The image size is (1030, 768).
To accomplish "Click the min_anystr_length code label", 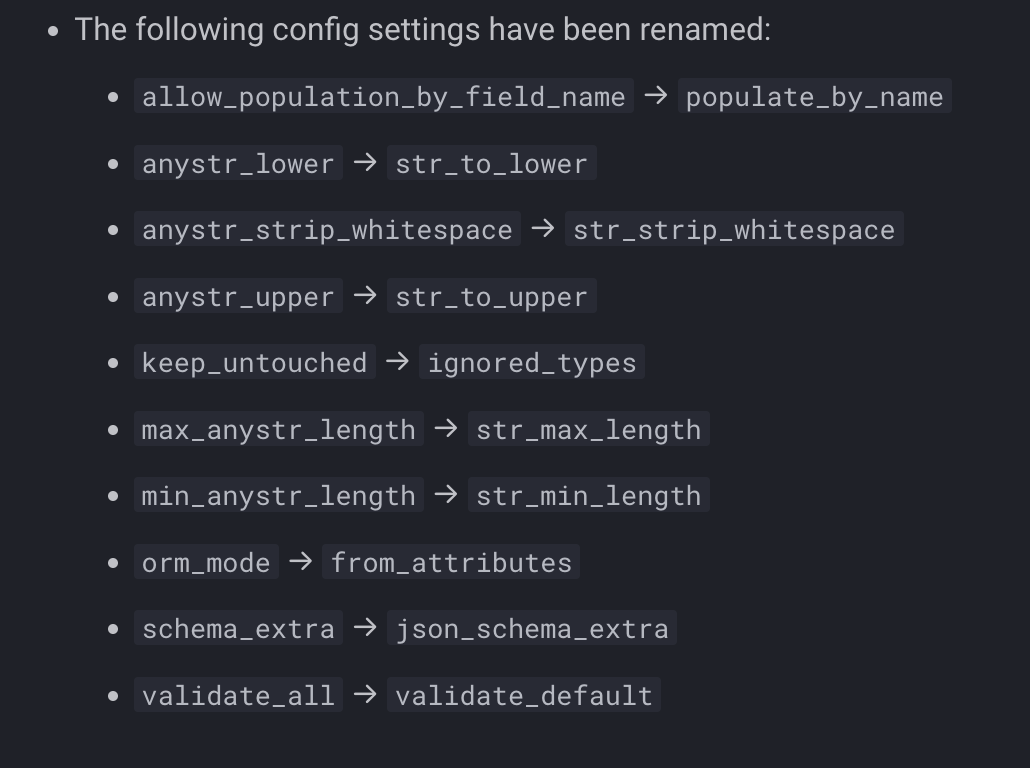I will point(278,496).
